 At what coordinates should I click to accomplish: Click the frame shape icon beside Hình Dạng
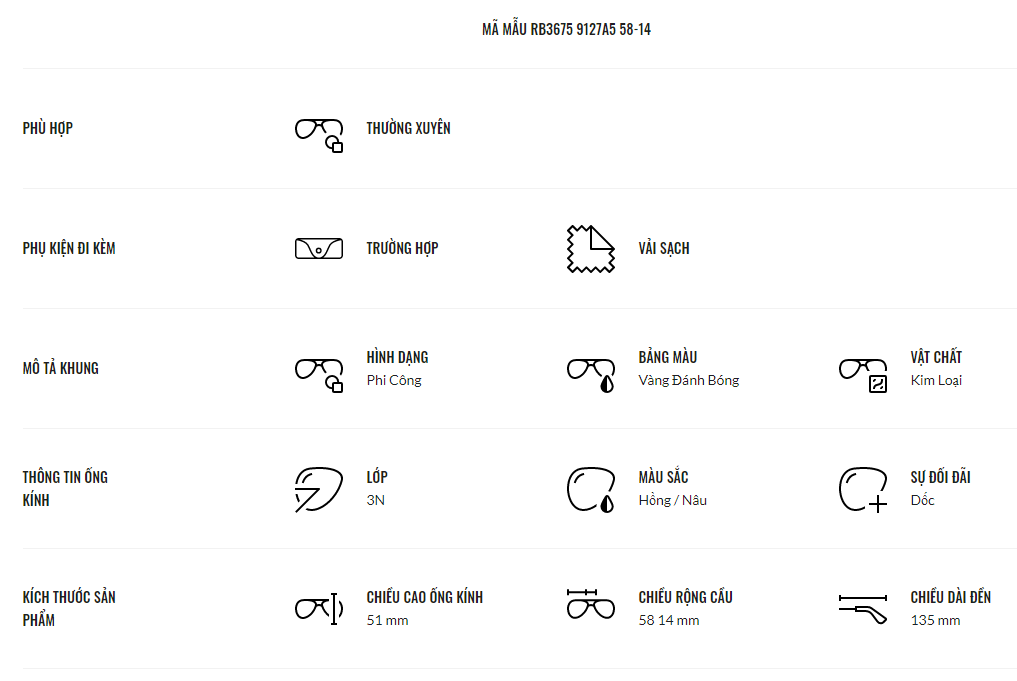(319, 373)
